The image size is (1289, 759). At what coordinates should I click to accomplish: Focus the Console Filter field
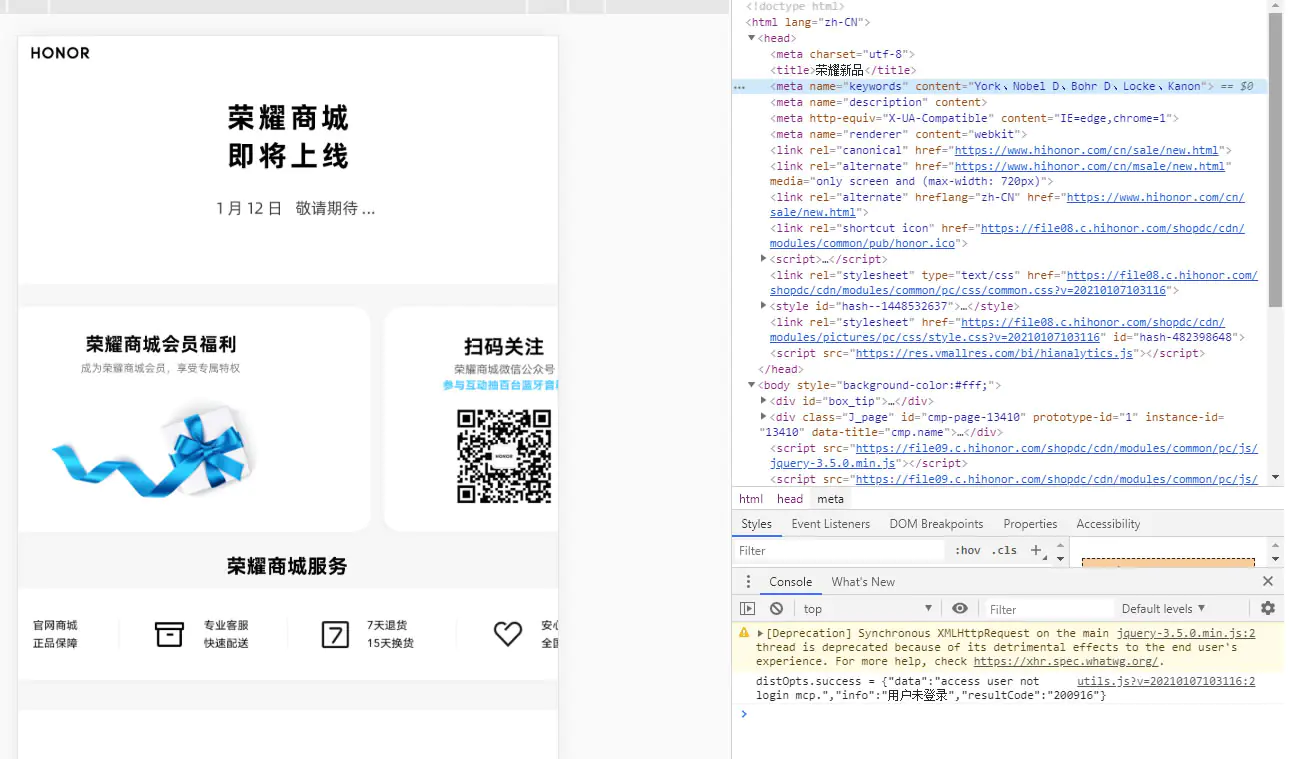[x=1048, y=609]
